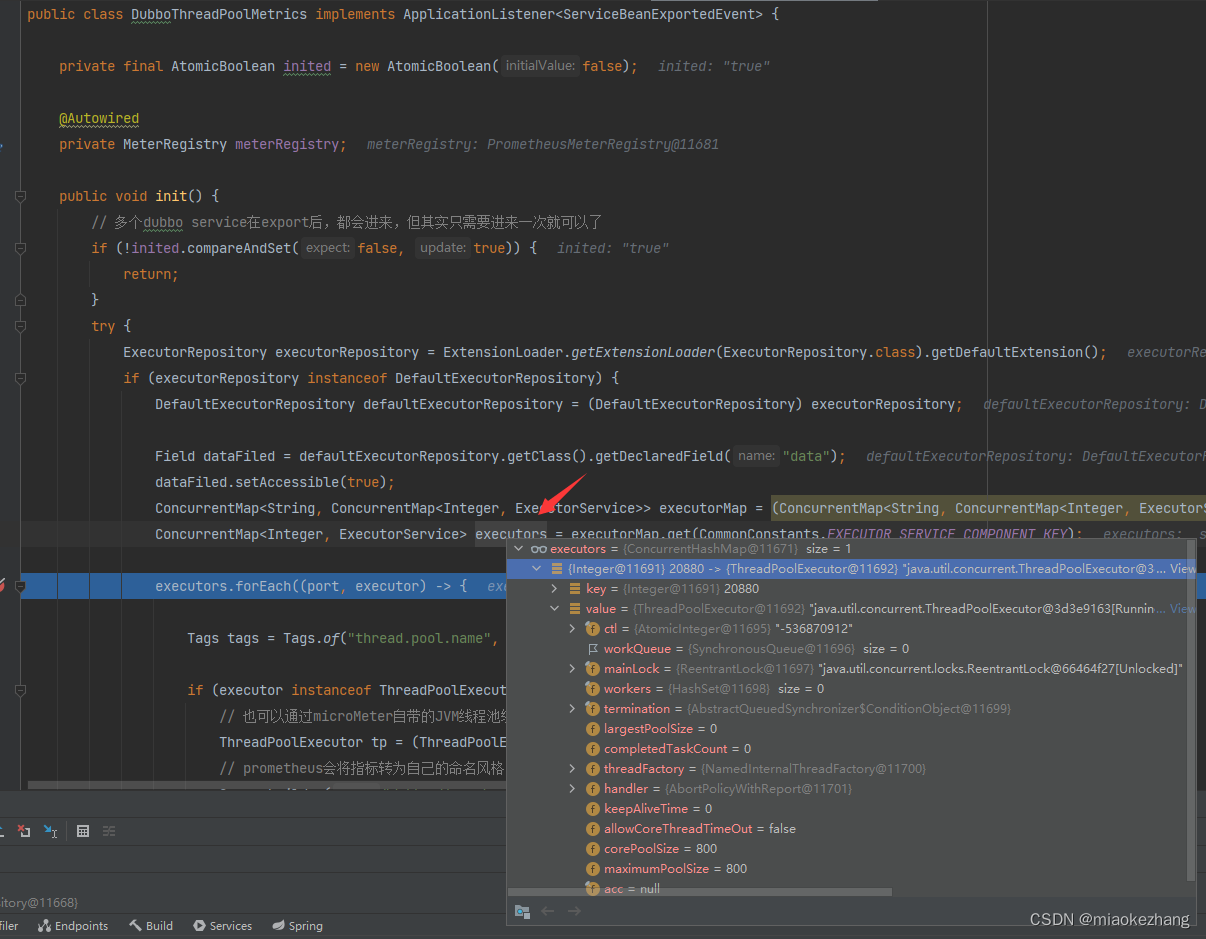Click the Spring leaf icon in bottom bar
The height and width of the screenshot is (939, 1206).
[279, 926]
